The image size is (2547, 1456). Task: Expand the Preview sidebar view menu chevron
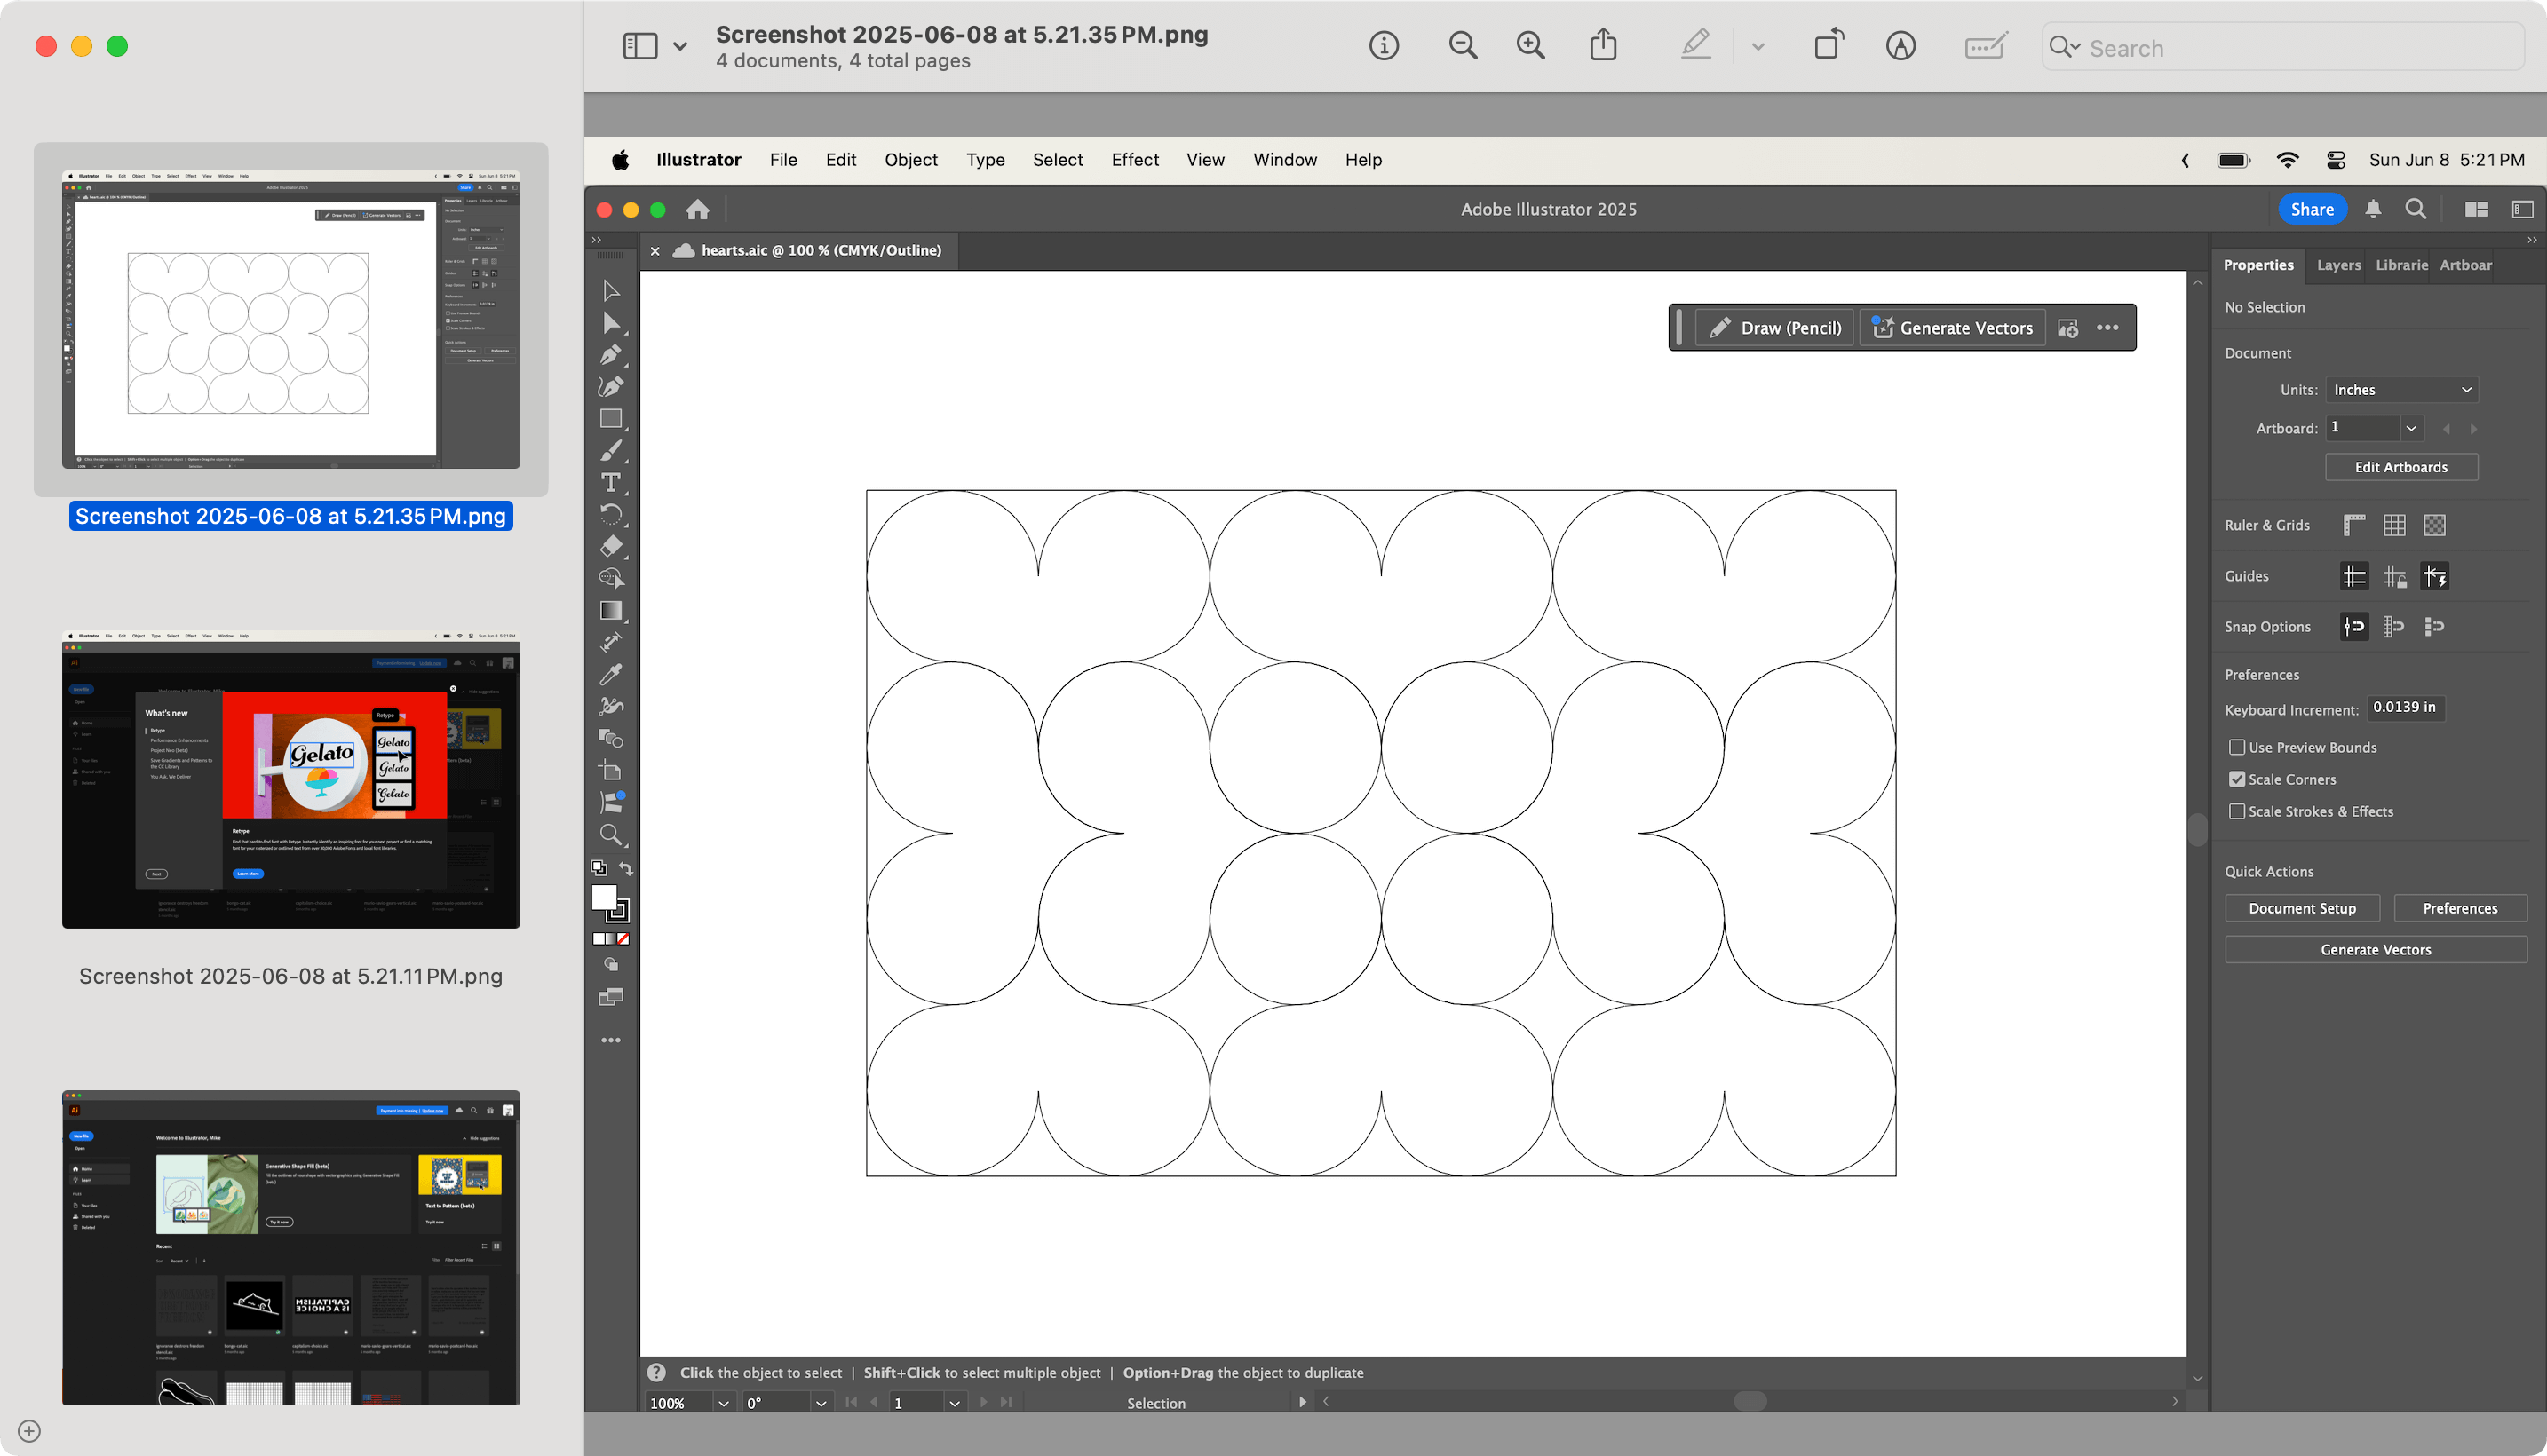coord(680,46)
